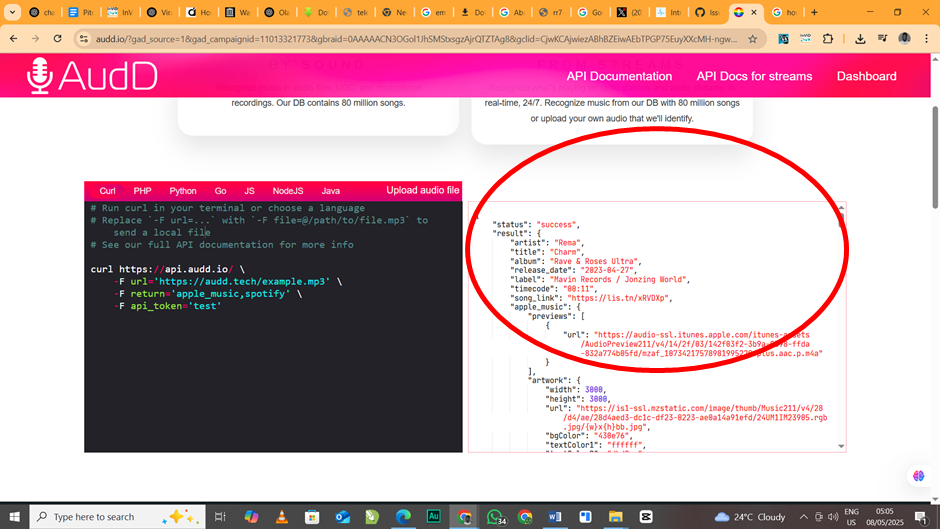Bookmark this page with the star icon
The image size is (940, 529).
tap(752, 39)
